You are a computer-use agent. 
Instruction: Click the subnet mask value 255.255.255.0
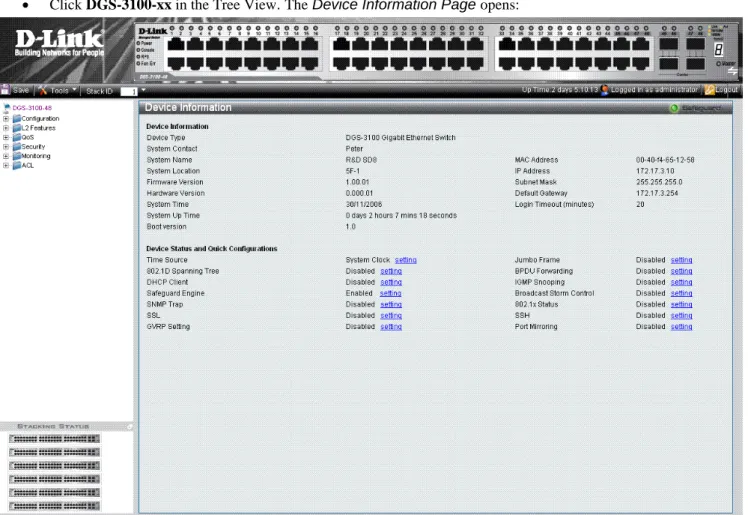pos(659,182)
